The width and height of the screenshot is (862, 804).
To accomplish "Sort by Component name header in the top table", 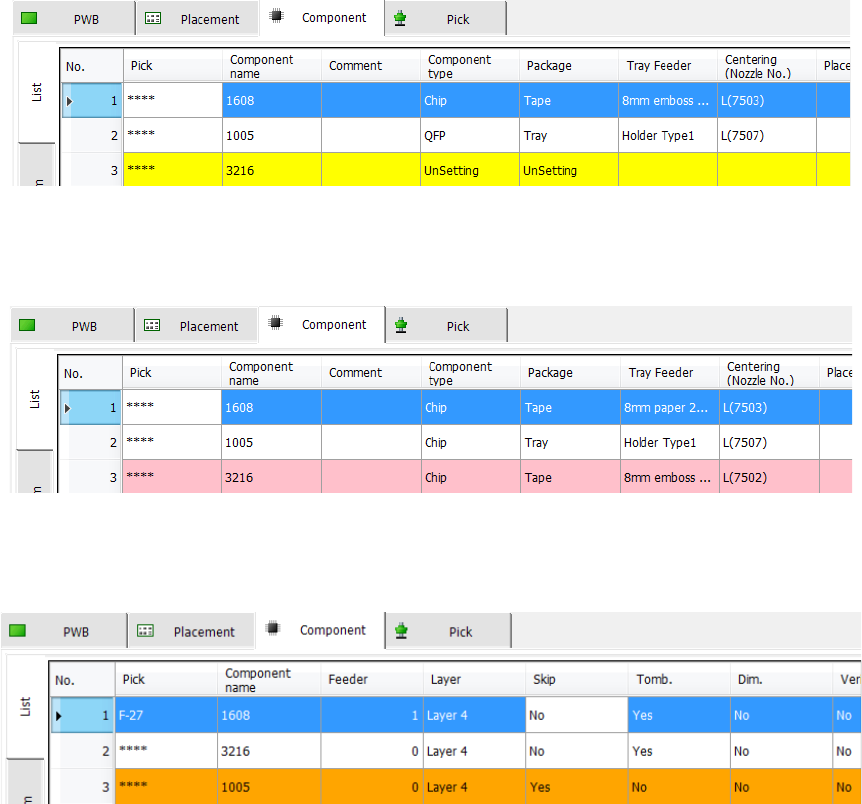I will click(272, 66).
